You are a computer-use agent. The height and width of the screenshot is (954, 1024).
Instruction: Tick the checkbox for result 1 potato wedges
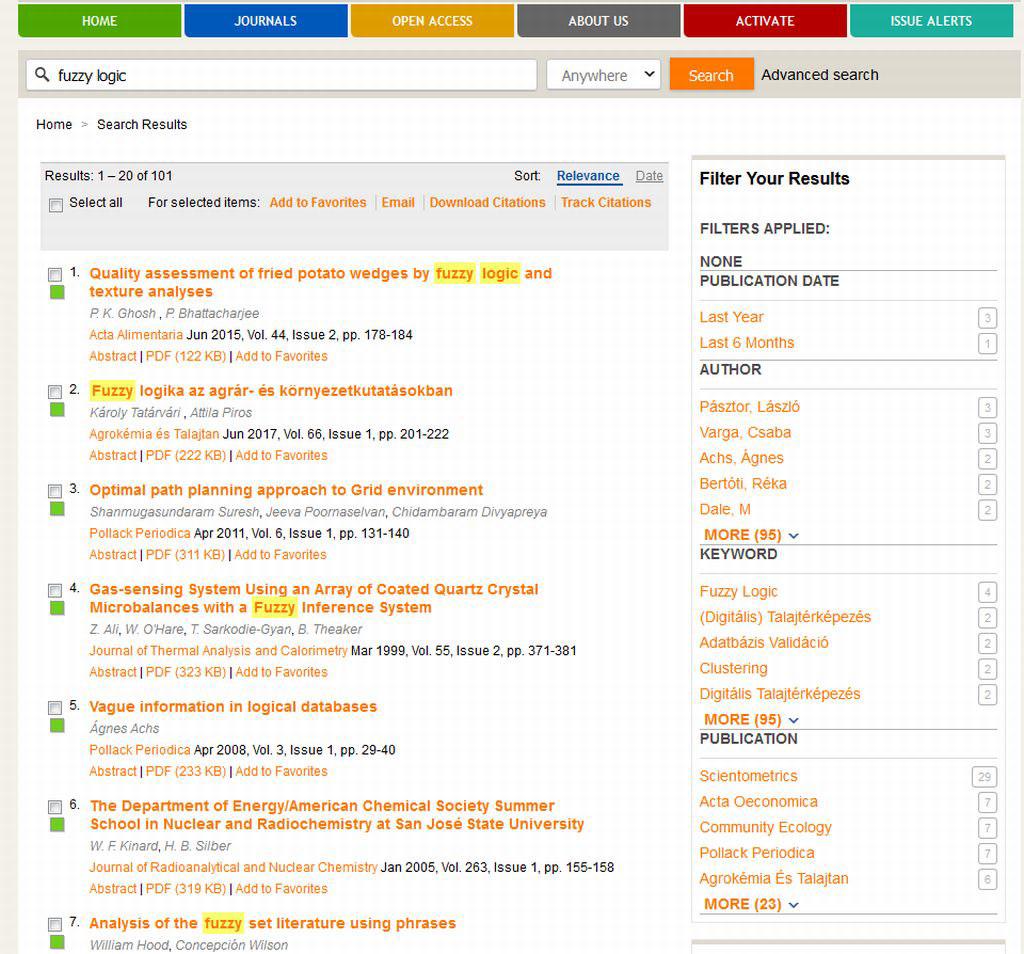(56, 275)
